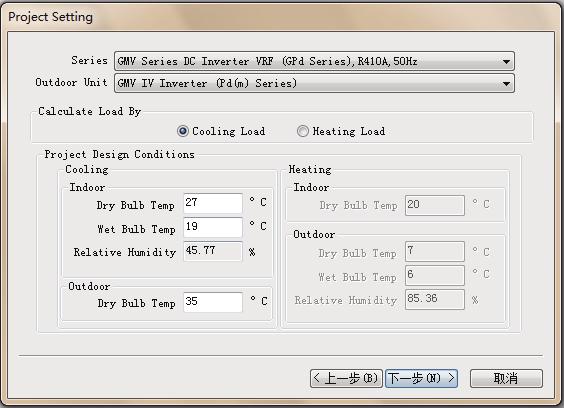Screen dimensions: 564x408
Task: Select the Cooling Load radio button
Action: click(x=183, y=131)
